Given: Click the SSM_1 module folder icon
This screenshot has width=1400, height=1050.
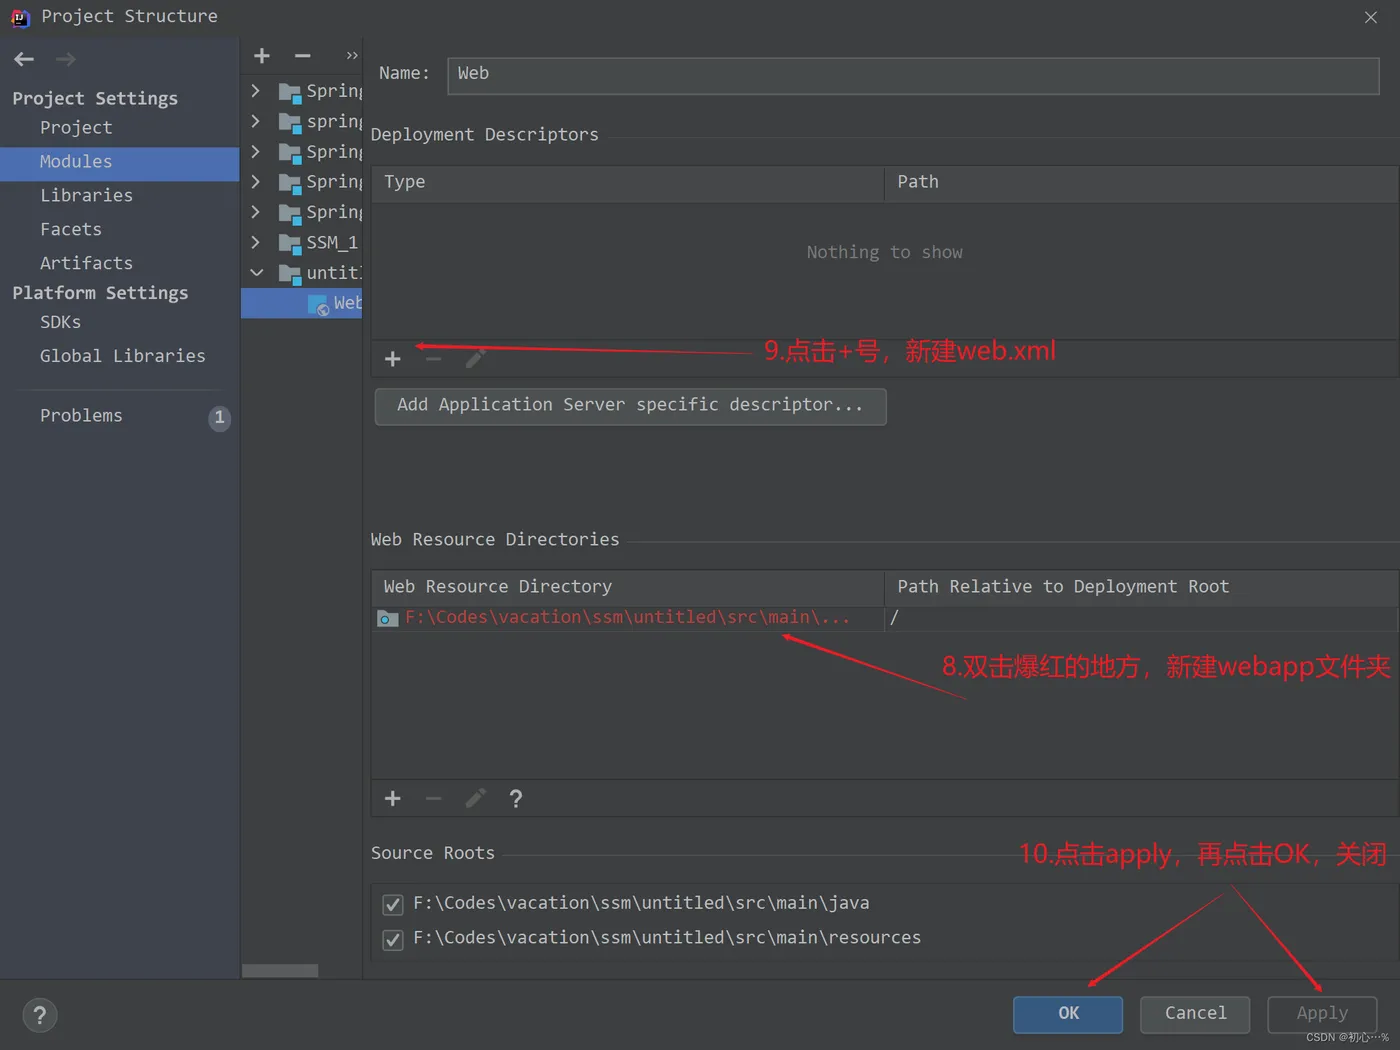Looking at the screenshot, I should (x=290, y=243).
